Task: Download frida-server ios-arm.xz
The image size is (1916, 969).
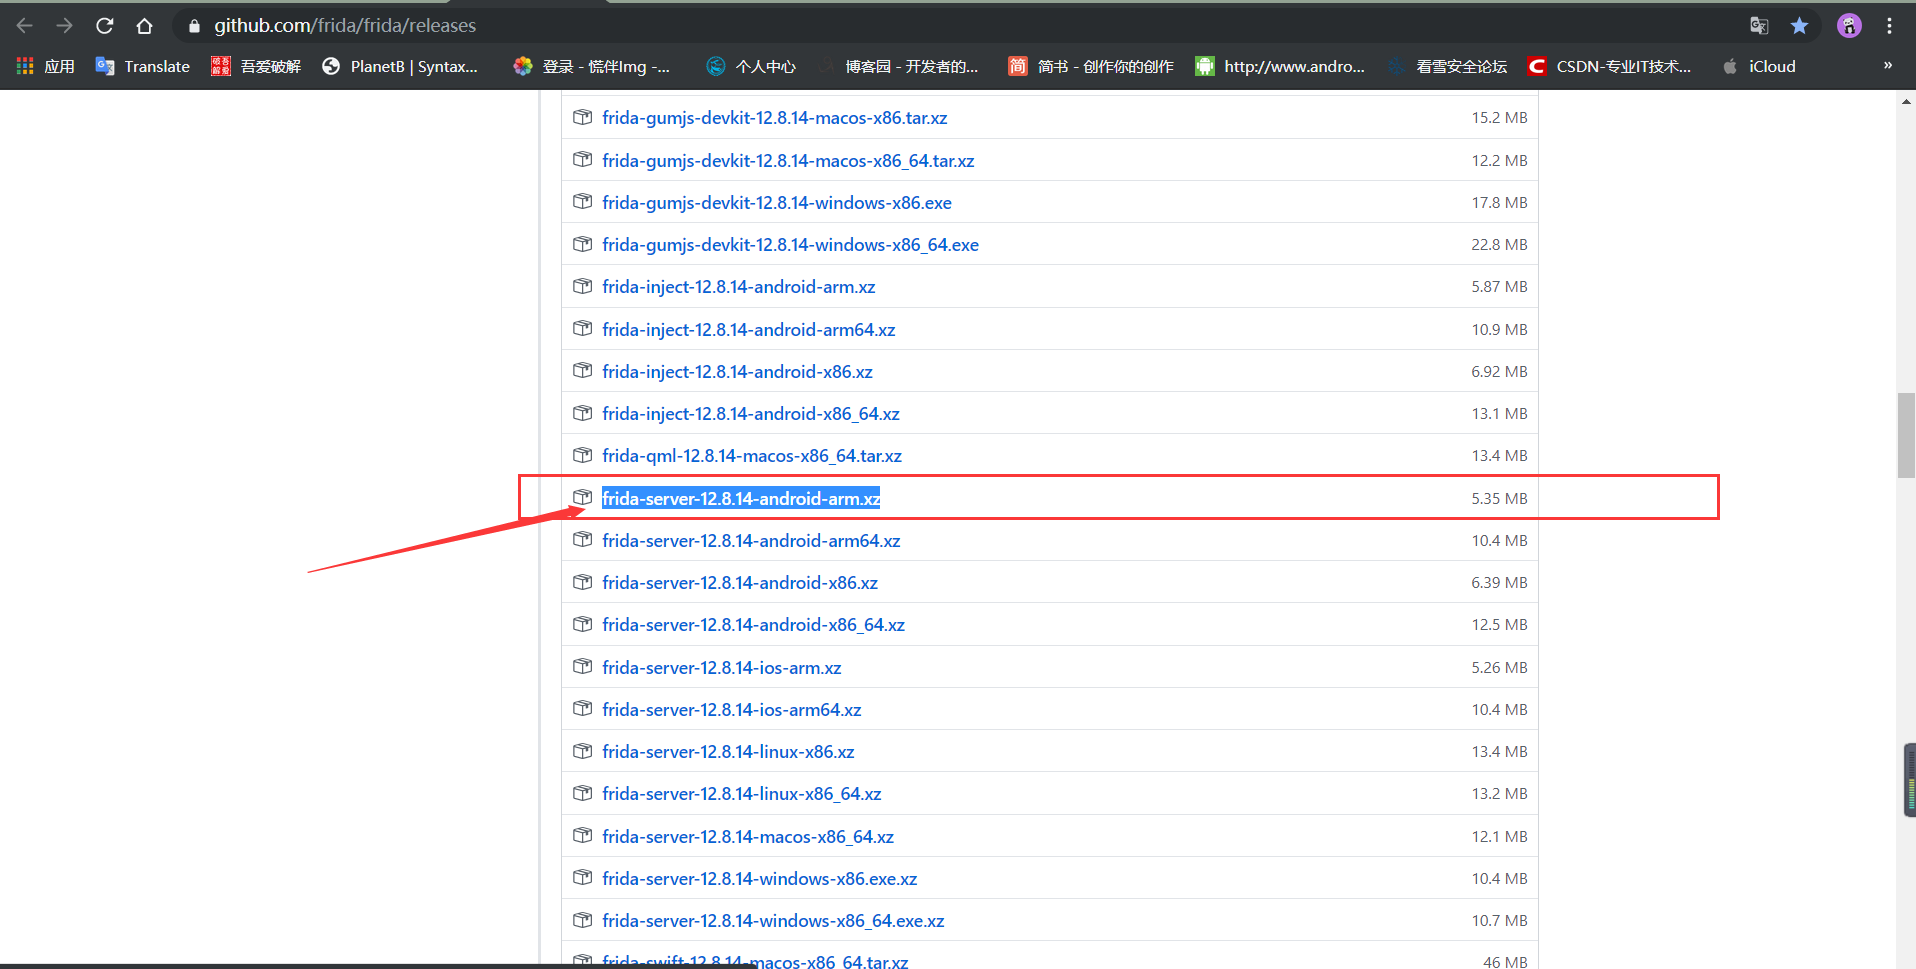Action: tap(722, 668)
